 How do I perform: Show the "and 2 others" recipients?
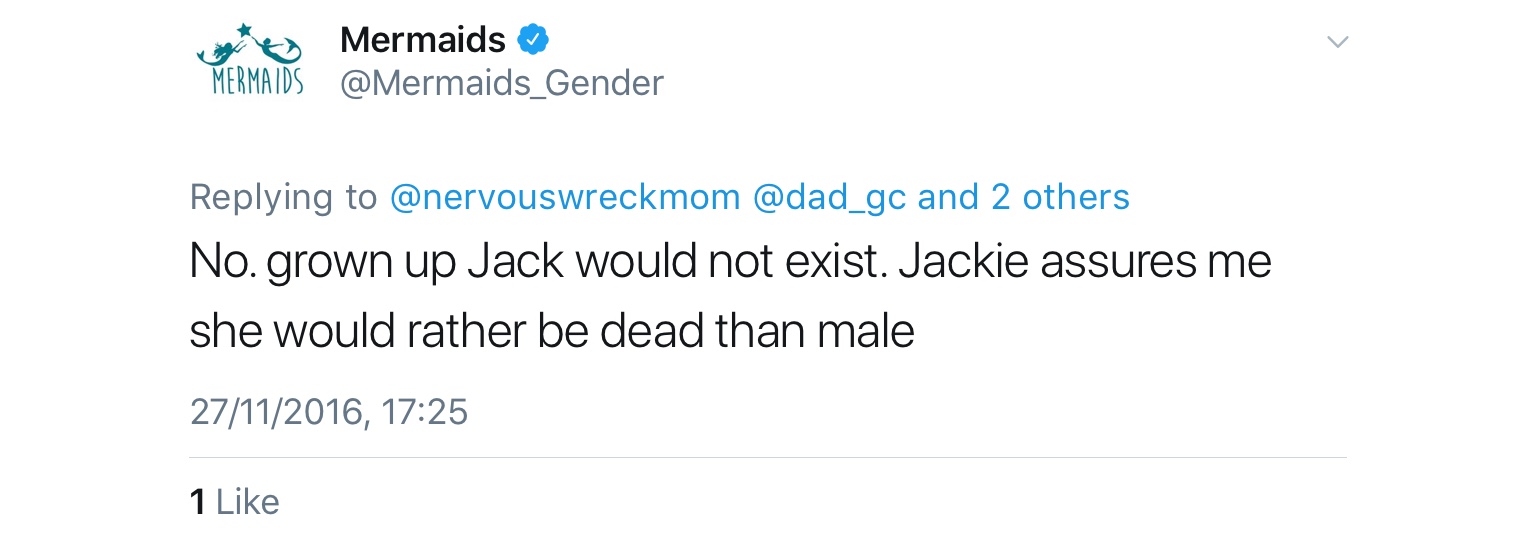[1023, 197]
